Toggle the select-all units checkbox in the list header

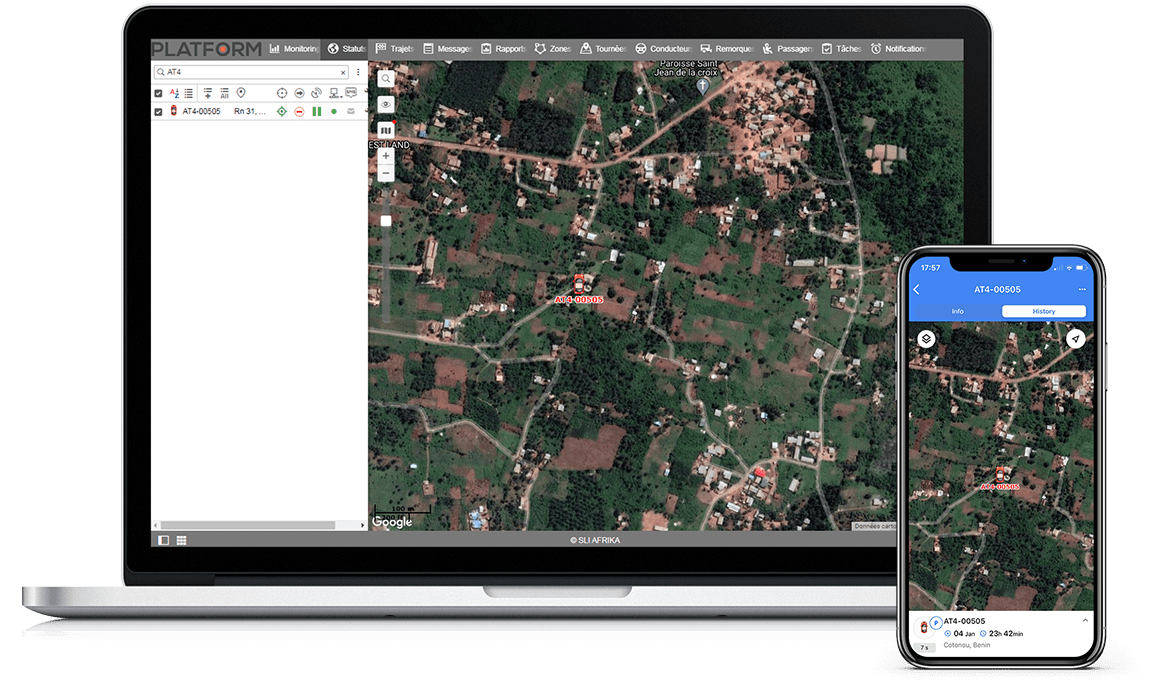point(158,93)
